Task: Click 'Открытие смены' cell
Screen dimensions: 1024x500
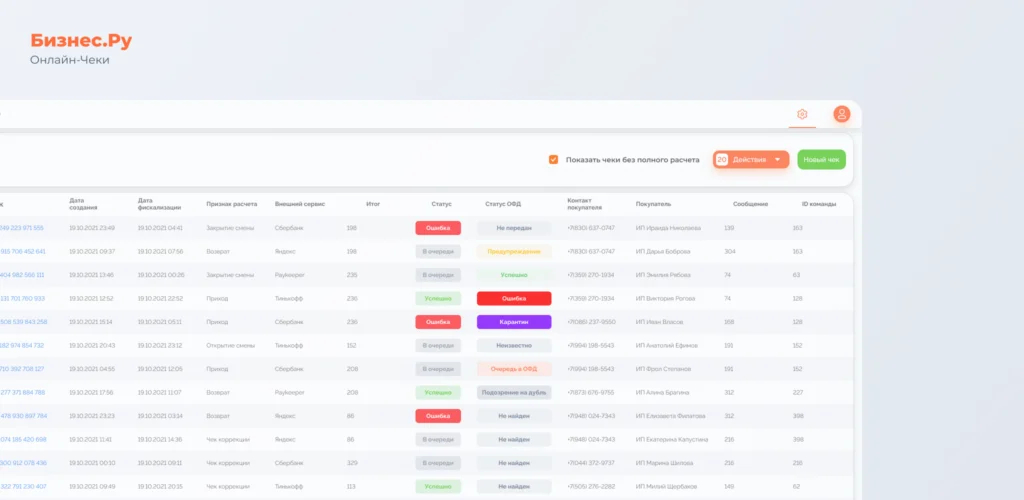Action: pyautogui.click(x=229, y=345)
